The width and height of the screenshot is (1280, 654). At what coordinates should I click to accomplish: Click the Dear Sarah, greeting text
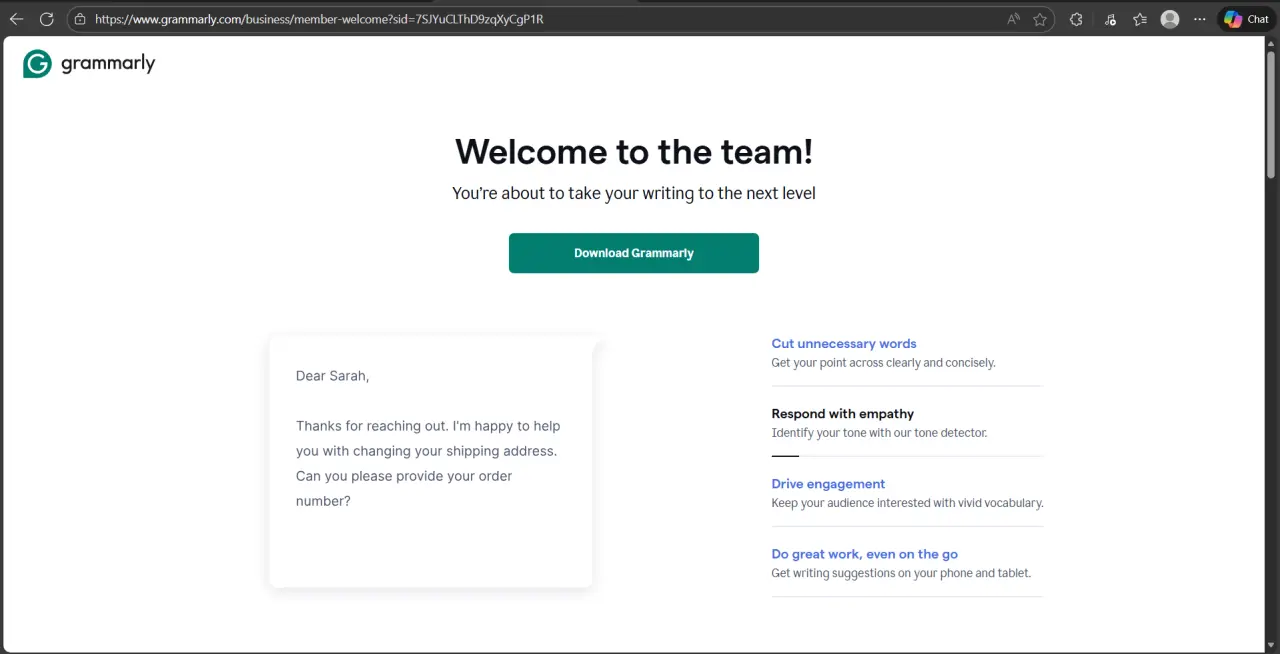[332, 376]
